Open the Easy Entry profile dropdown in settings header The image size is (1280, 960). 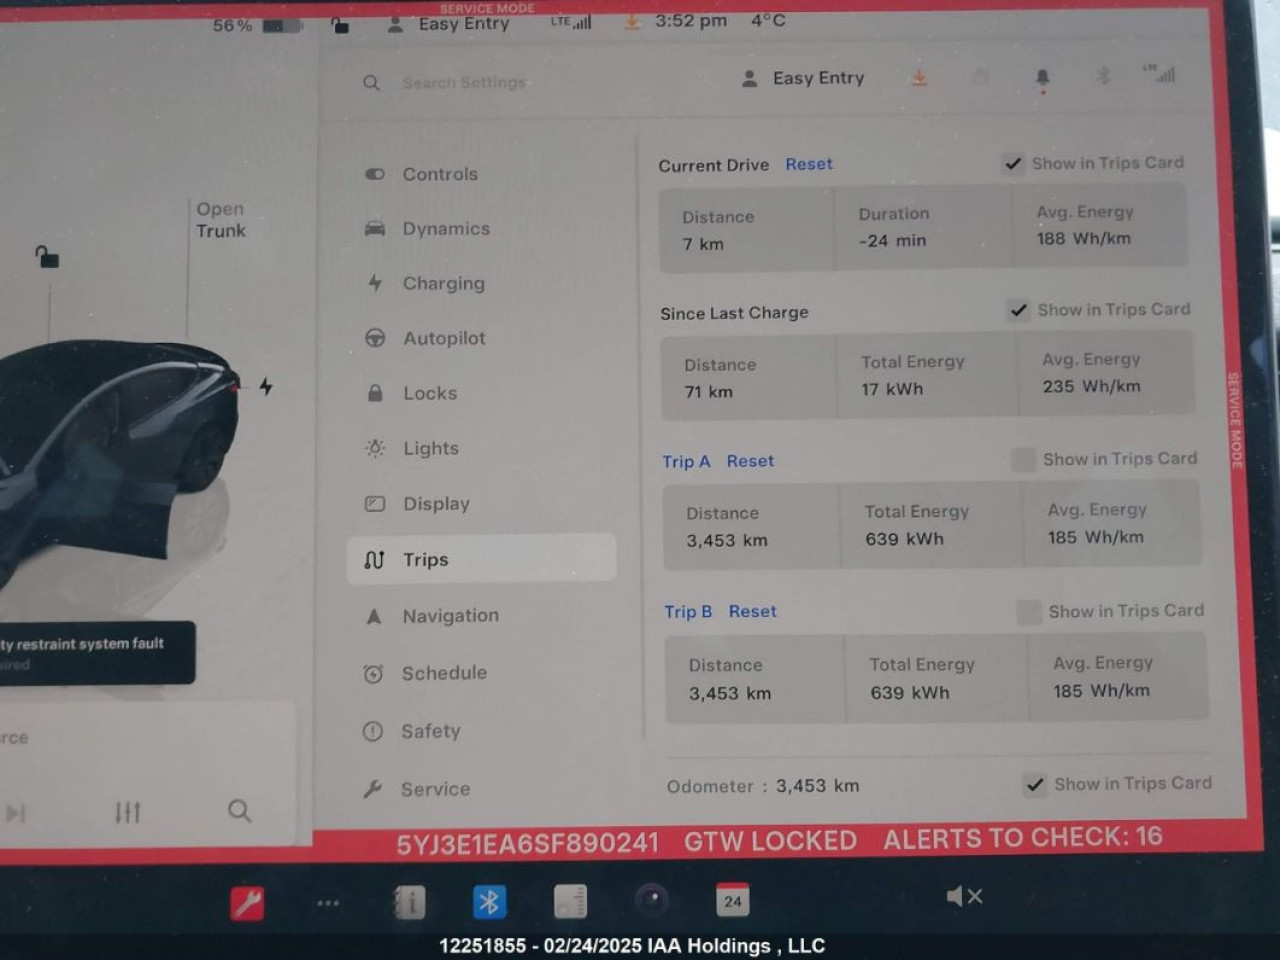[x=804, y=78]
